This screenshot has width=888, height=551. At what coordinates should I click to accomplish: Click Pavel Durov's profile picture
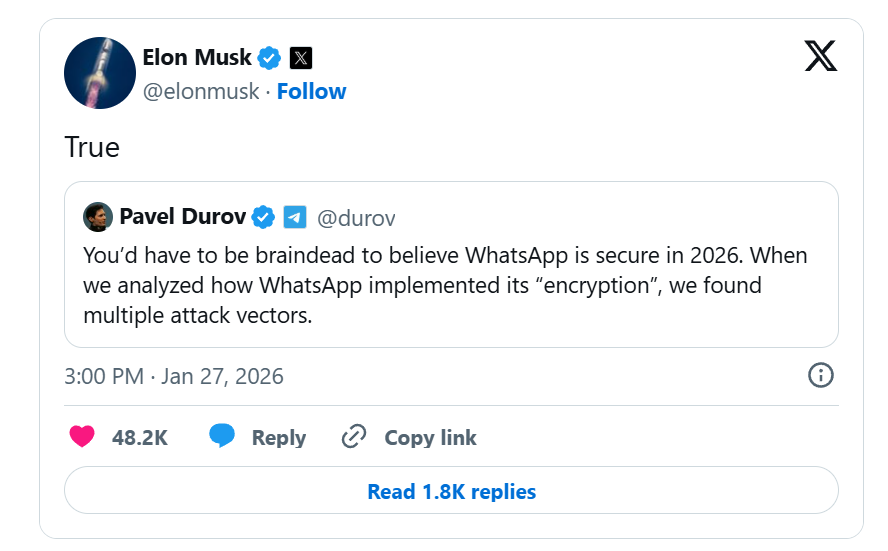pos(97,216)
